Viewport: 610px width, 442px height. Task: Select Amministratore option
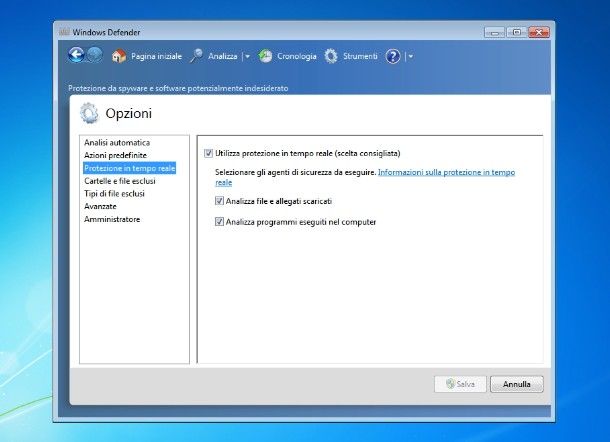tap(112, 219)
